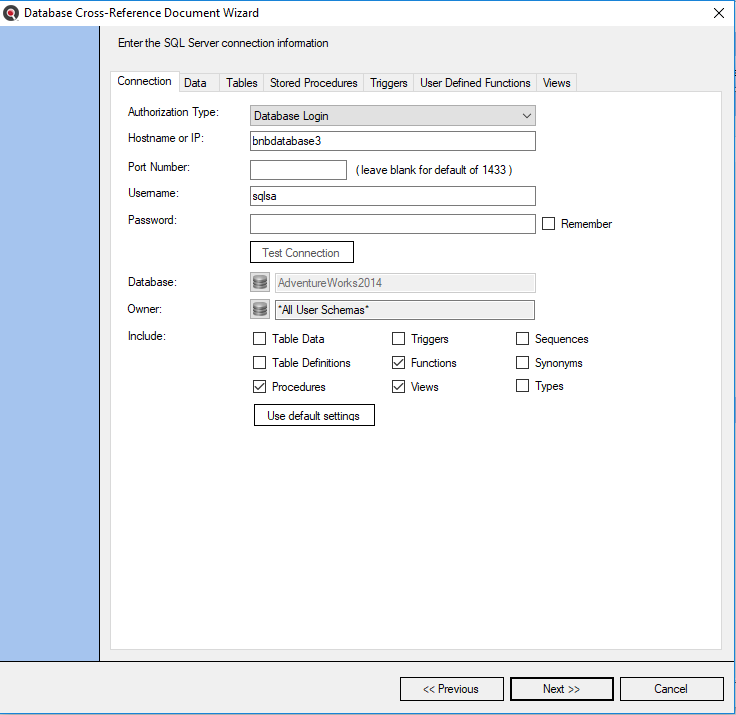Uncheck the Procedures checkbox

click(x=260, y=387)
